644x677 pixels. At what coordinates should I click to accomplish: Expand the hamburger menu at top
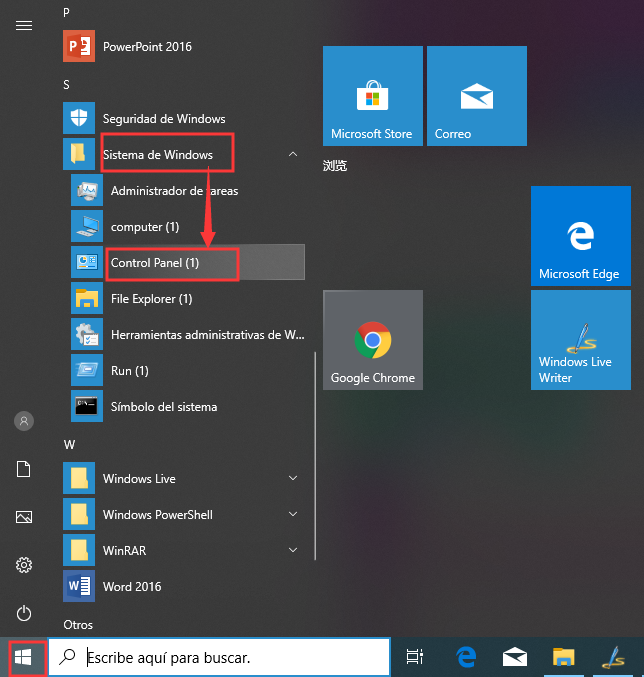(x=24, y=26)
